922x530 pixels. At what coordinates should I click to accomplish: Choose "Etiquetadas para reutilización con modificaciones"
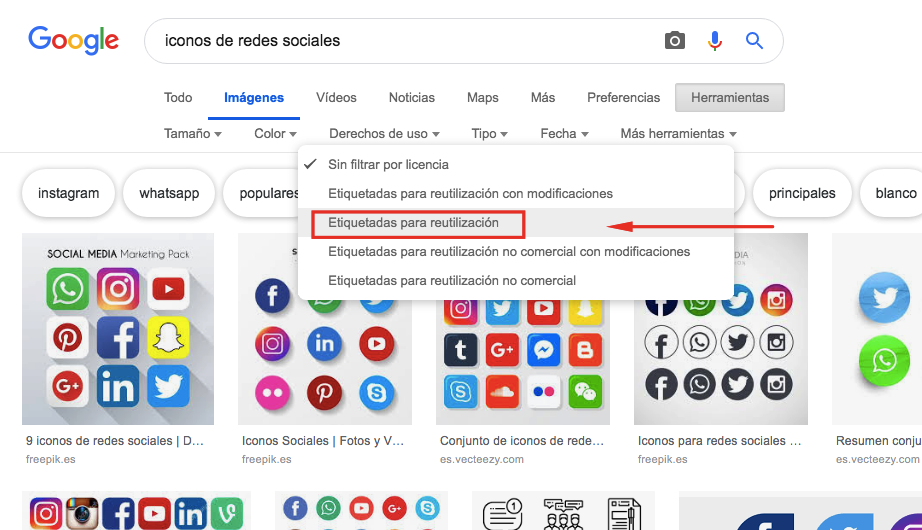(x=516, y=194)
